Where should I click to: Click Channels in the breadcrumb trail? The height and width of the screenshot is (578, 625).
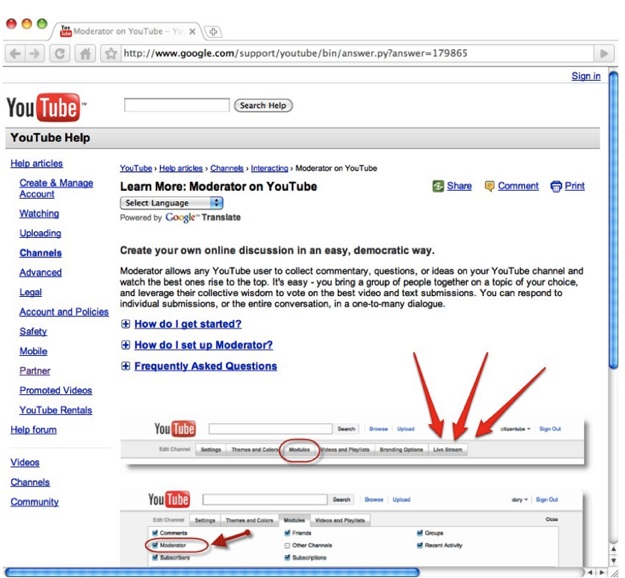tap(227, 168)
